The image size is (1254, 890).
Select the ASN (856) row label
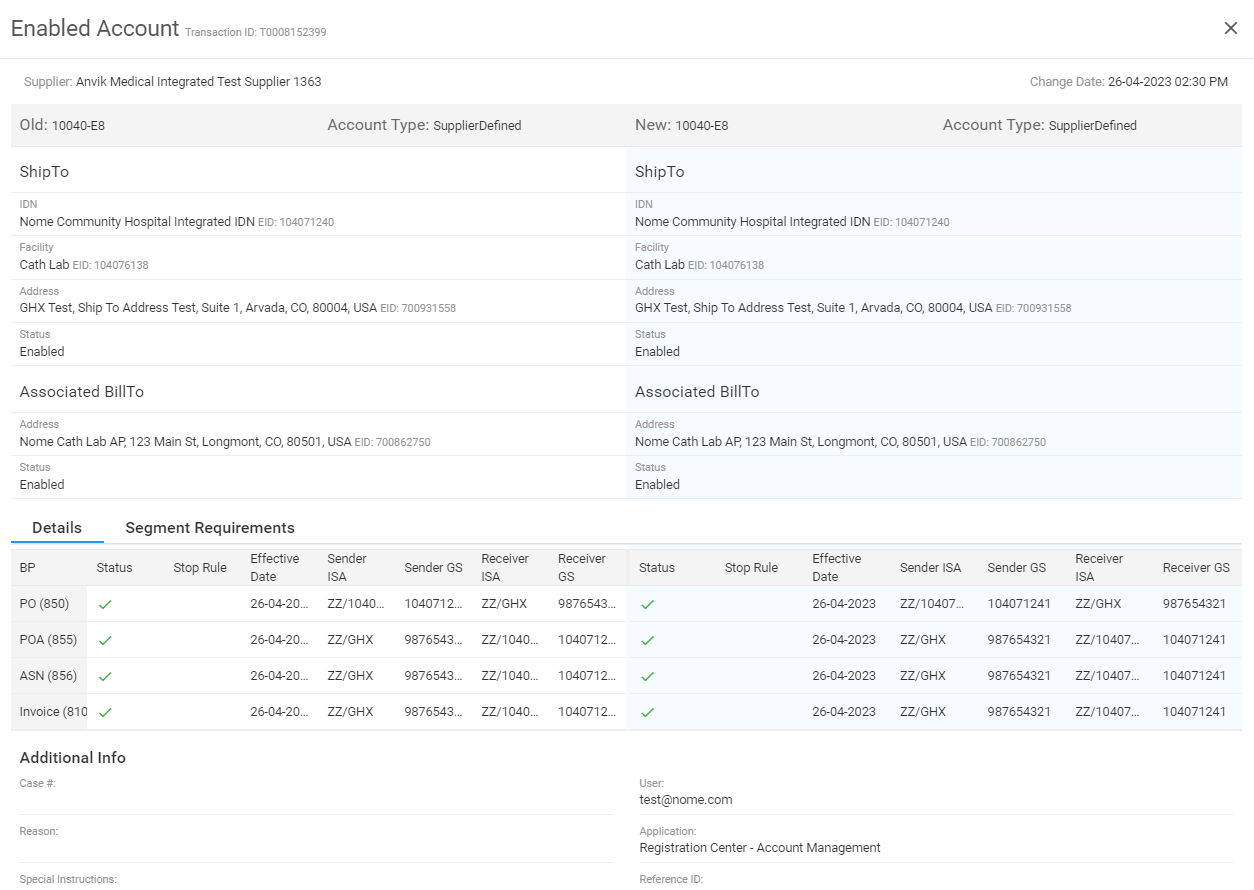[48, 676]
